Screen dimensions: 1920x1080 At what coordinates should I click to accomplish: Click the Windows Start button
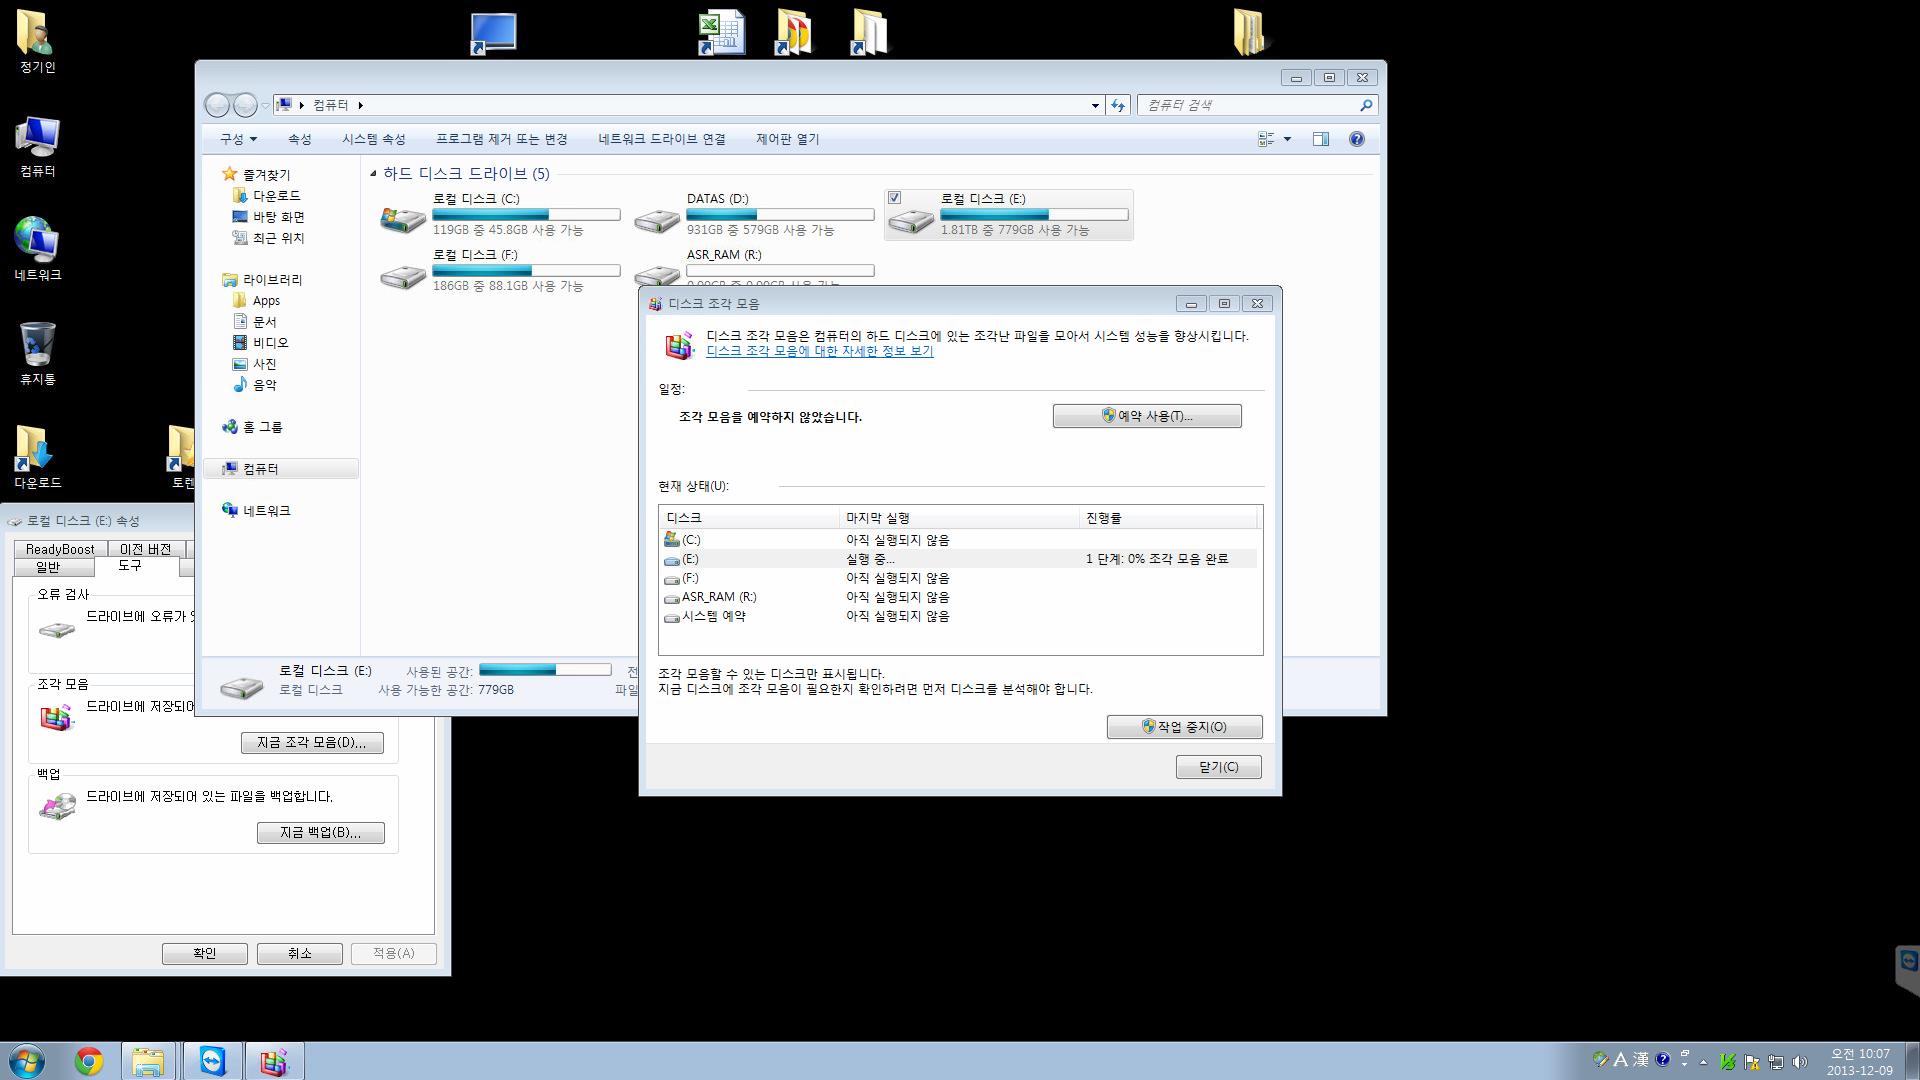pyautogui.click(x=27, y=1061)
